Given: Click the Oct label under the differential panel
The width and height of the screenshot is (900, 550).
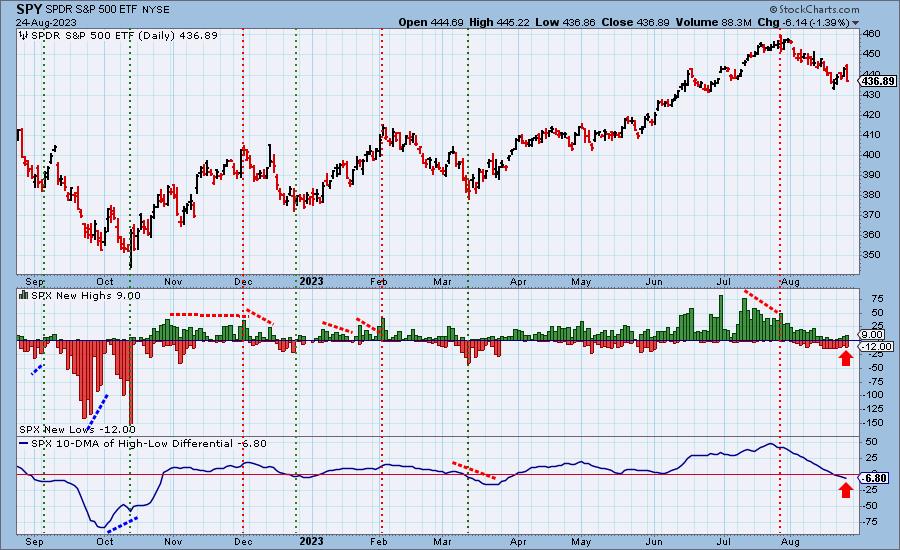Looking at the screenshot, I should click(x=104, y=542).
